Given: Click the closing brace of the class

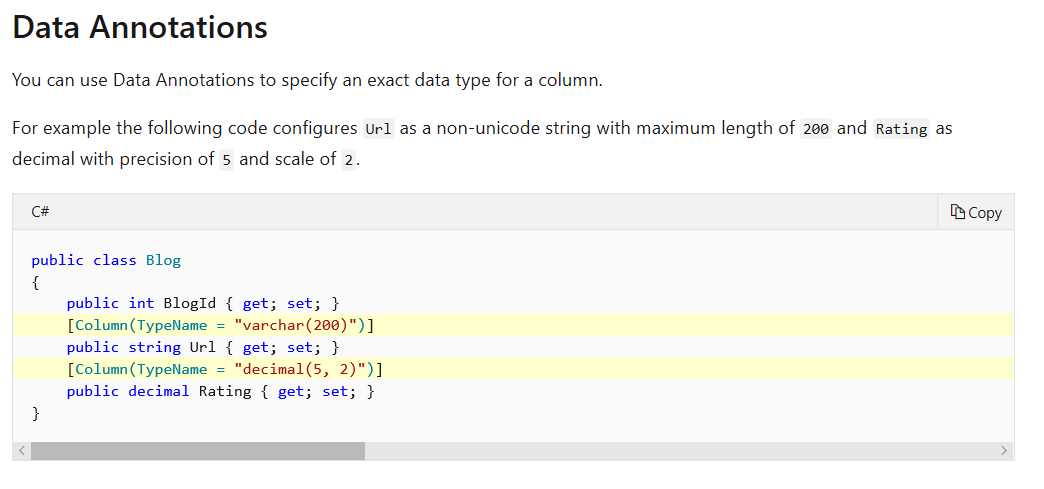Looking at the screenshot, I should pyautogui.click(x=36, y=414).
